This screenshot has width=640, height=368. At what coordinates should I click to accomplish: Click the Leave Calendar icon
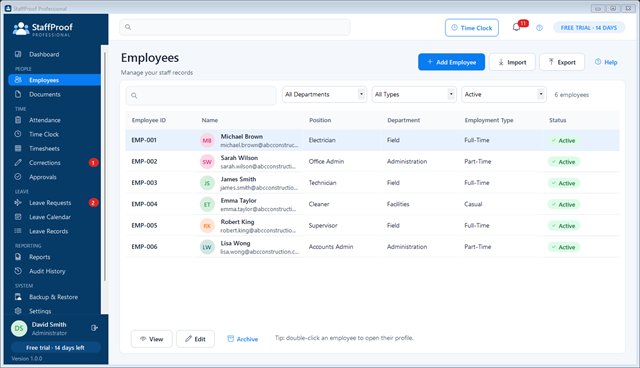[18, 217]
